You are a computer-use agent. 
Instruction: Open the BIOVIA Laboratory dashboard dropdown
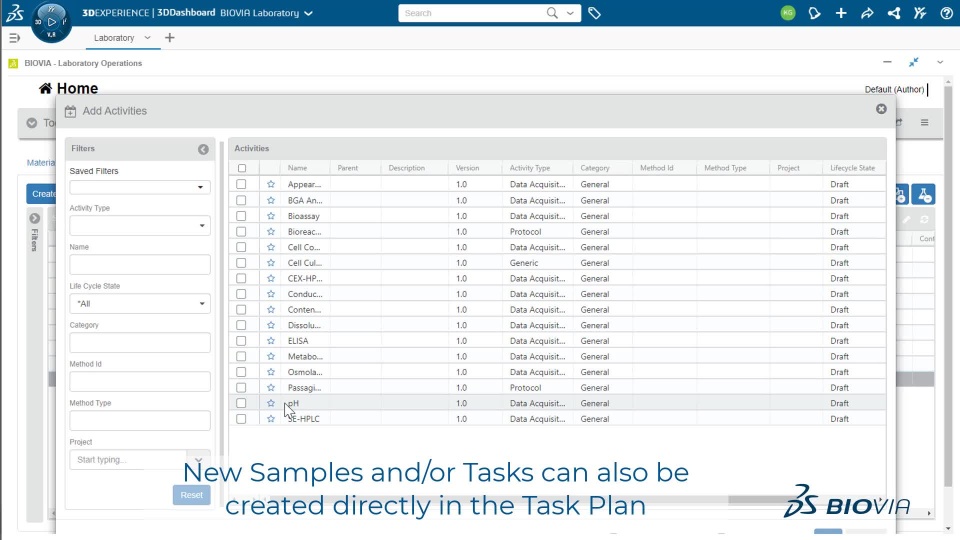tap(309, 13)
